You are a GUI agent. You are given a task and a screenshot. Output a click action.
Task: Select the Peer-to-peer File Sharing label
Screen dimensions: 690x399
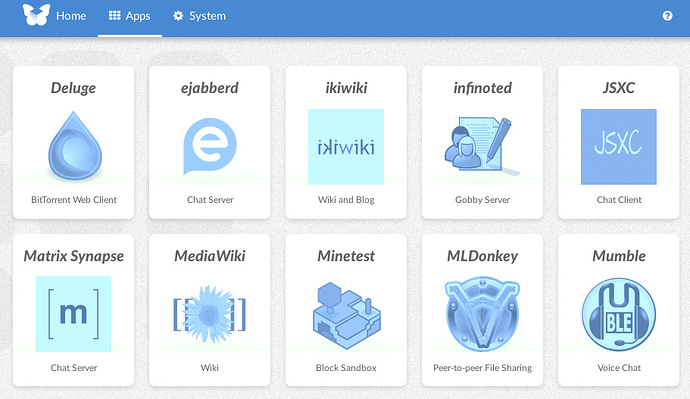(482, 368)
